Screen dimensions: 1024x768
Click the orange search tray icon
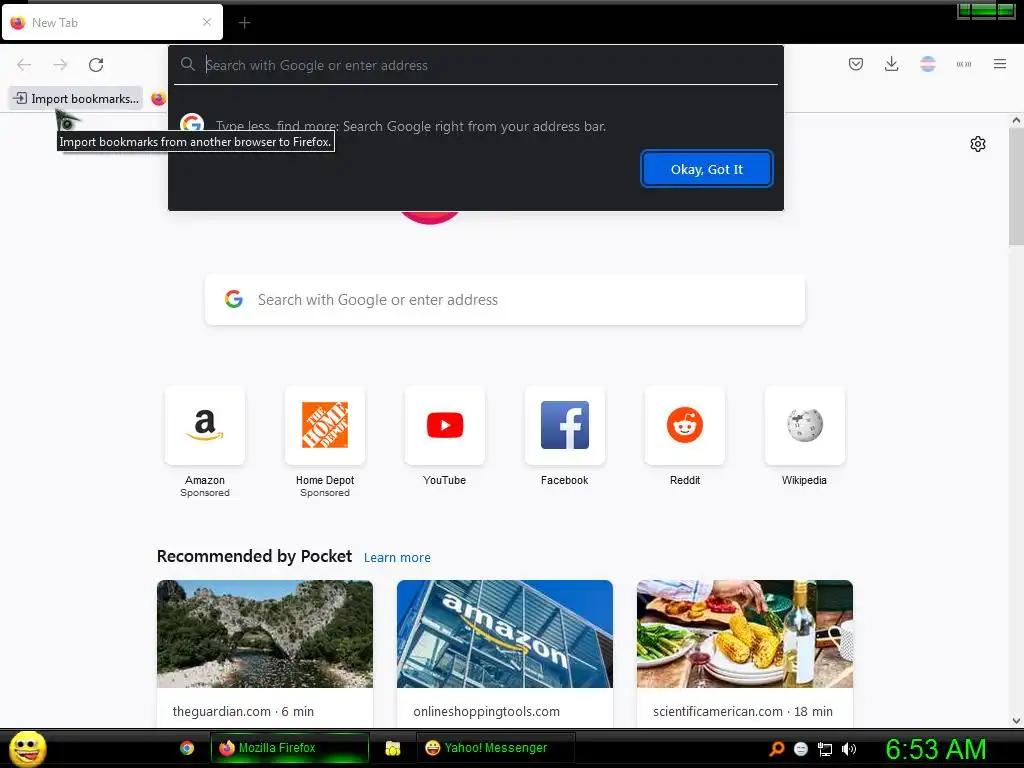click(x=776, y=749)
